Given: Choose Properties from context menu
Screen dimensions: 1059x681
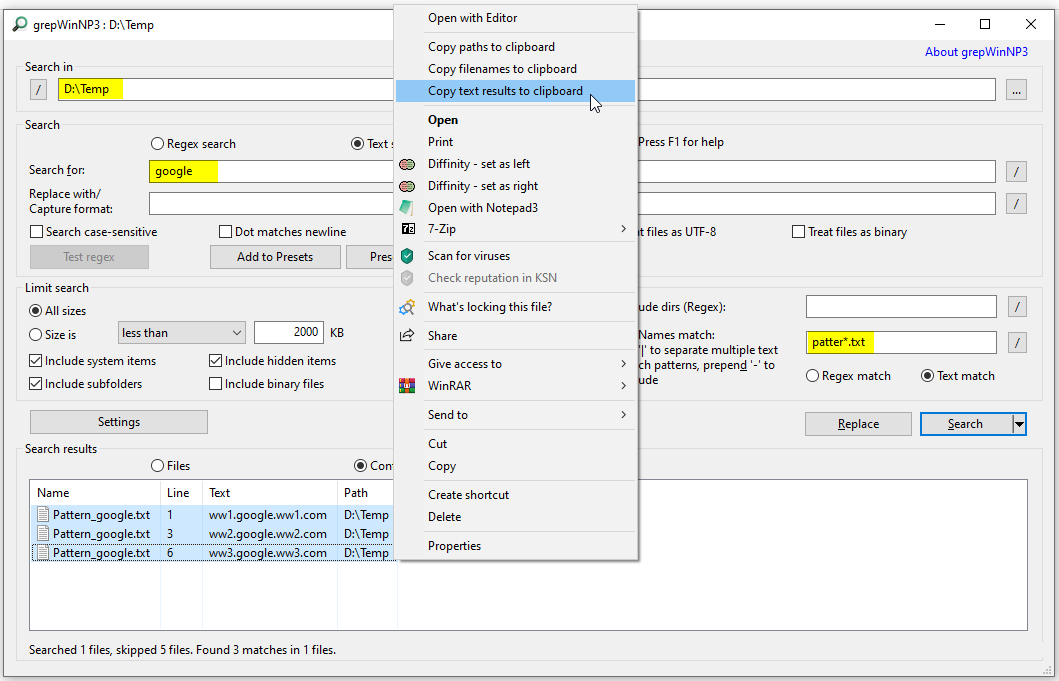Looking at the screenshot, I should [516, 546].
